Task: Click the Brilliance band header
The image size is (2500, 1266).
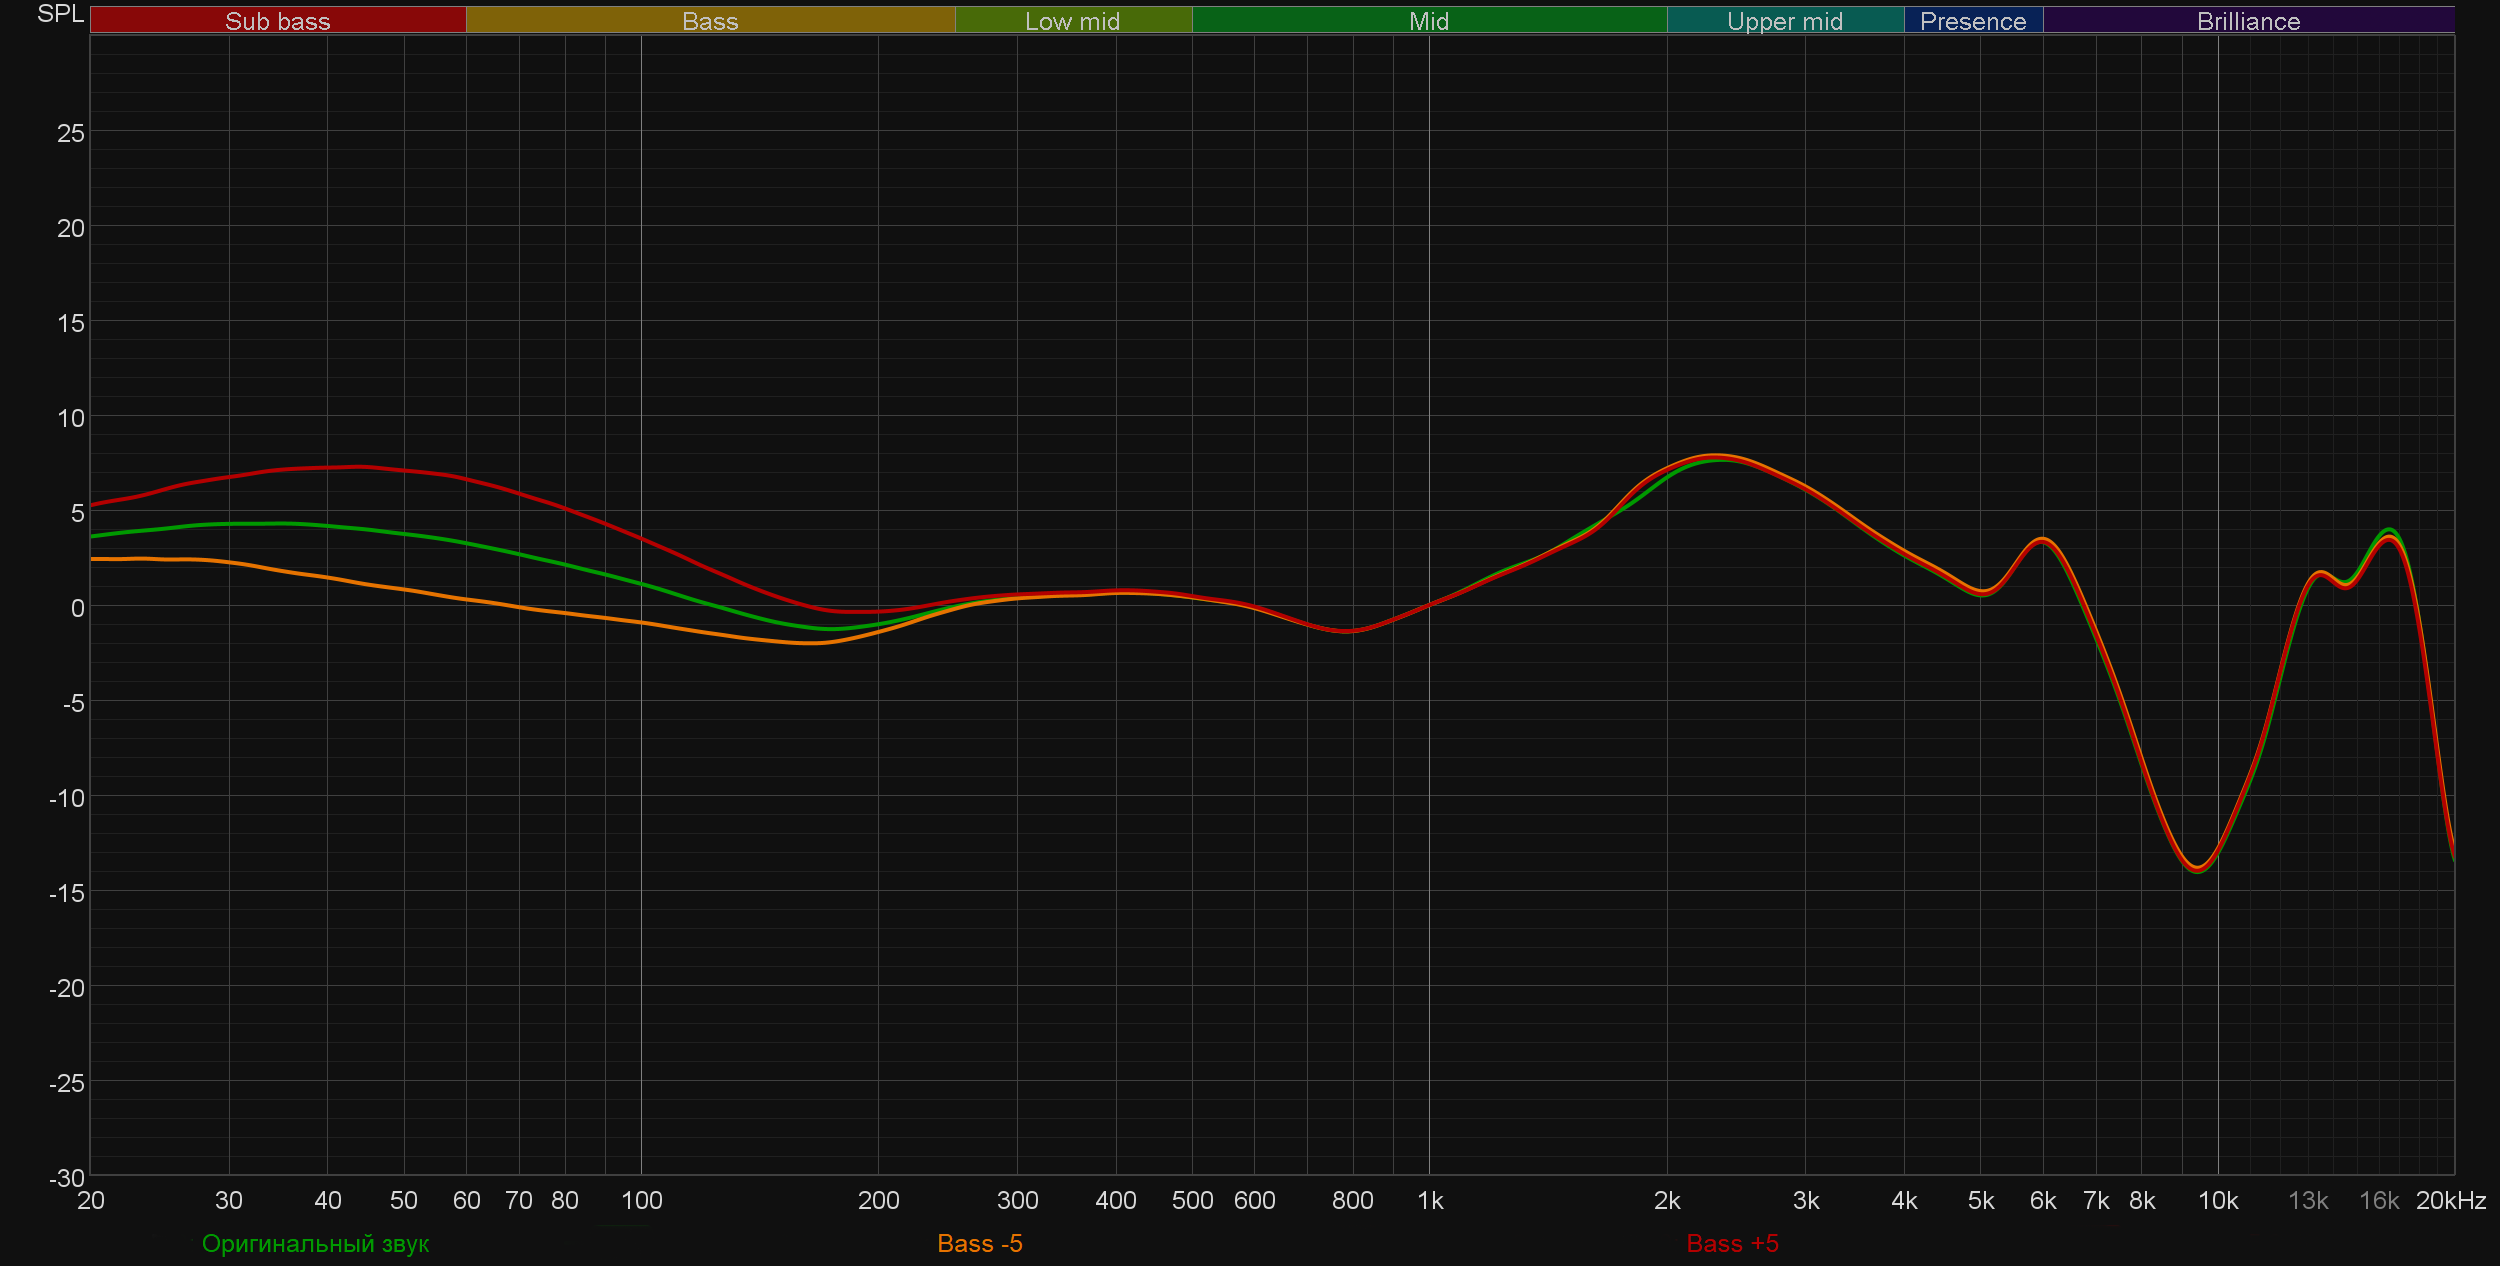Action: (x=2248, y=21)
